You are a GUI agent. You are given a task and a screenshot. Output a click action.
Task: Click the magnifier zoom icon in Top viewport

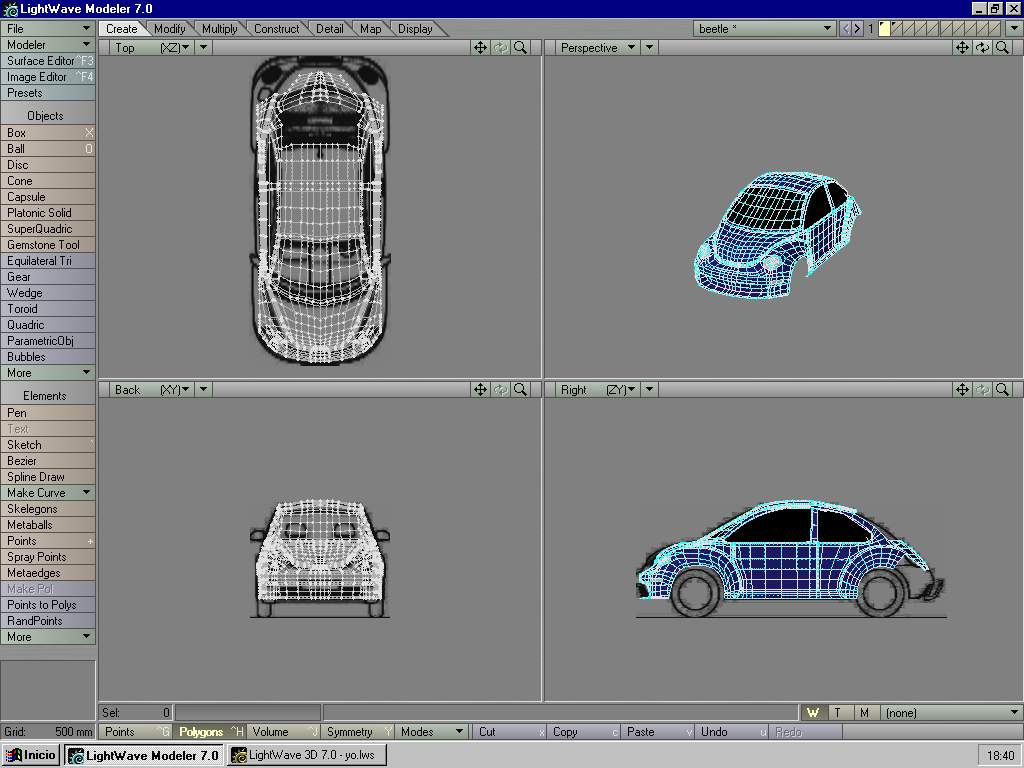point(520,48)
